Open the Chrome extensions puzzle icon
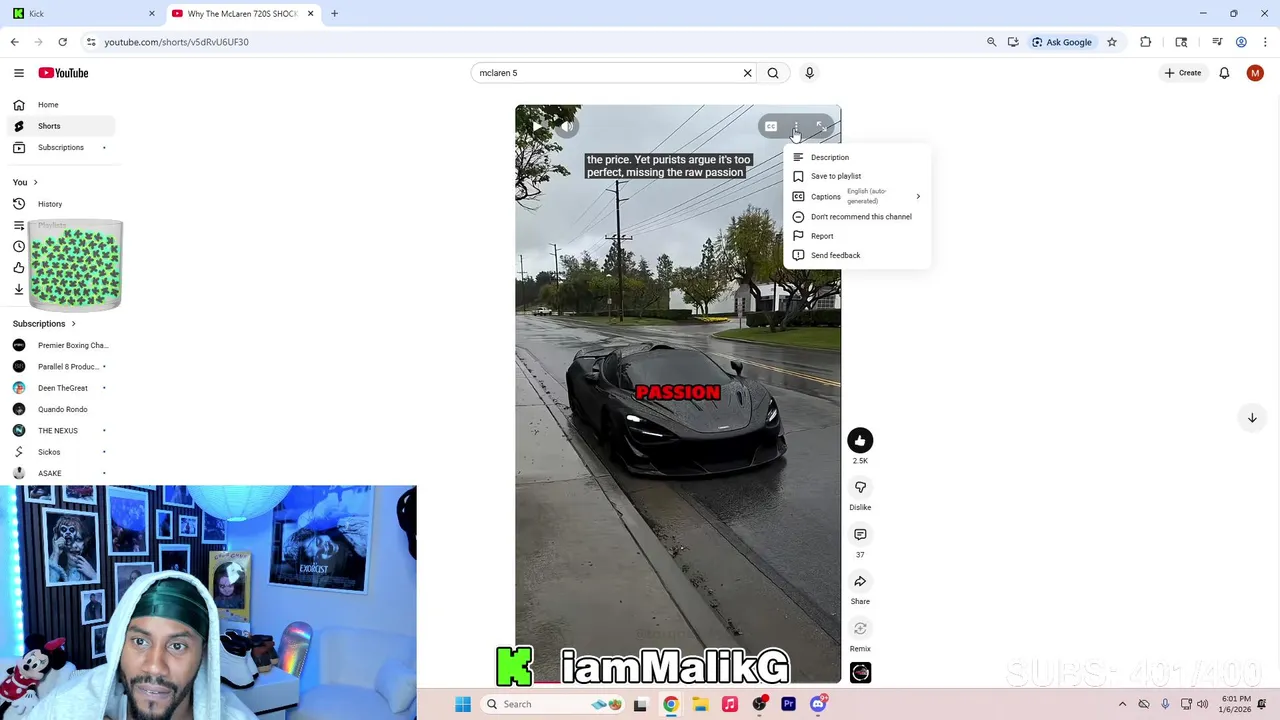1280x720 pixels. (x=1146, y=42)
